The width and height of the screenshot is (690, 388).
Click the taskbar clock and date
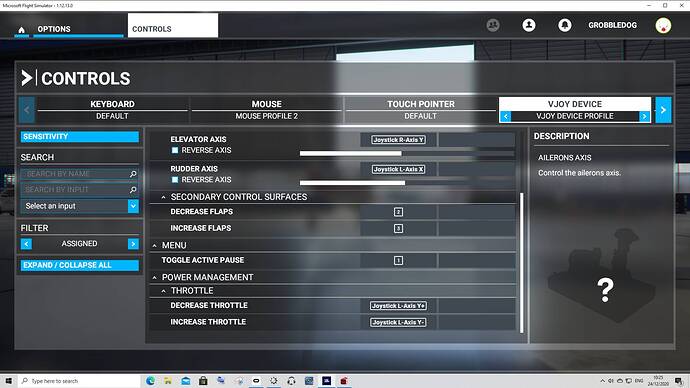pos(658,381)
